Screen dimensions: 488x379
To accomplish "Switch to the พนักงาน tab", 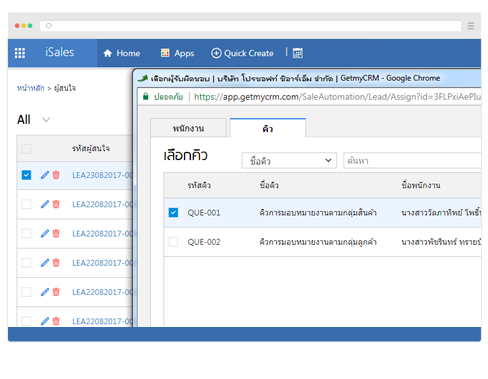I will point(188,128).
